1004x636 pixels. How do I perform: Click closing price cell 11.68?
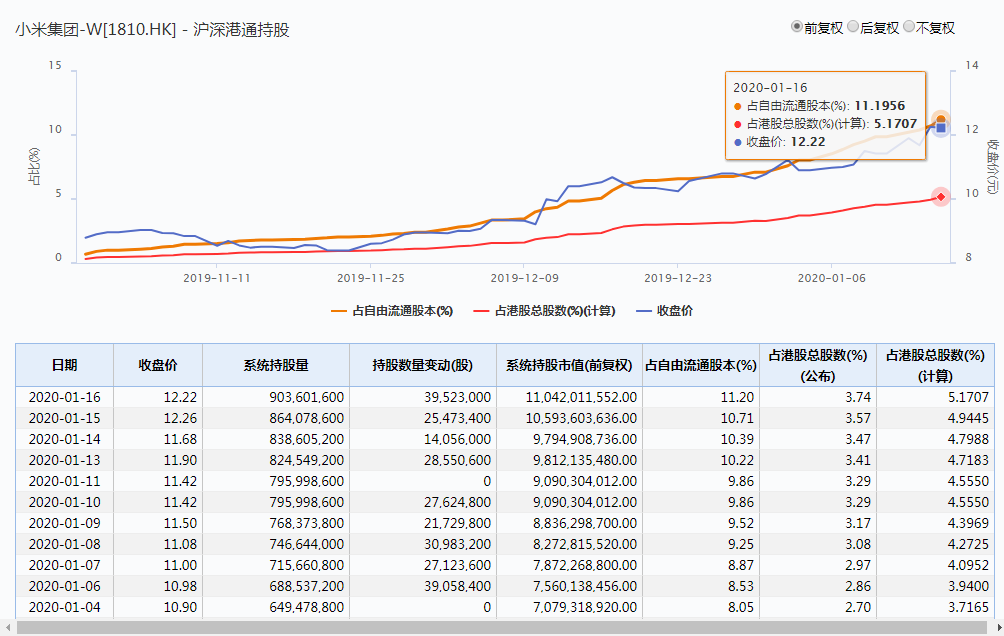tap(181, 439)
